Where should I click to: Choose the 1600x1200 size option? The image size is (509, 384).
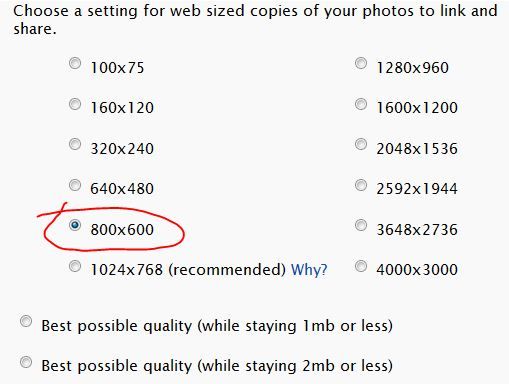coord(361,104)
